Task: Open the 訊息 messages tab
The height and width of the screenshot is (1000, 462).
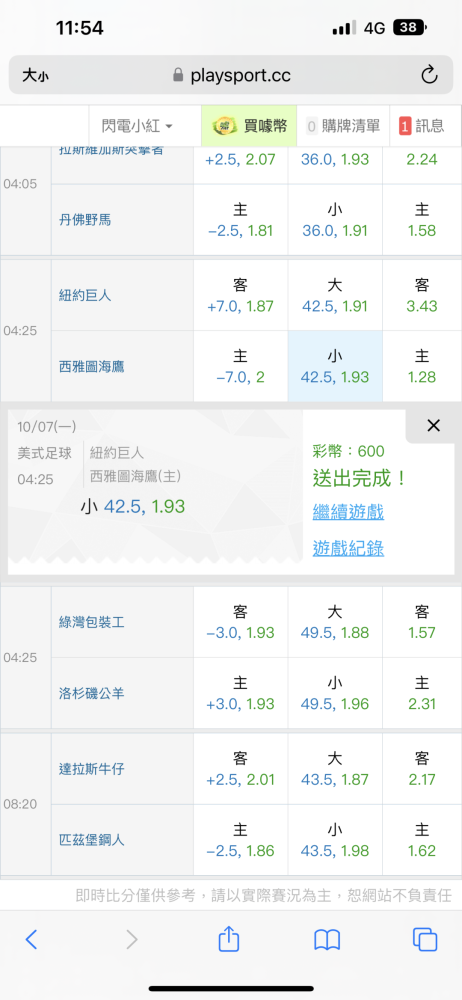Action: click(x=421, y=126)
